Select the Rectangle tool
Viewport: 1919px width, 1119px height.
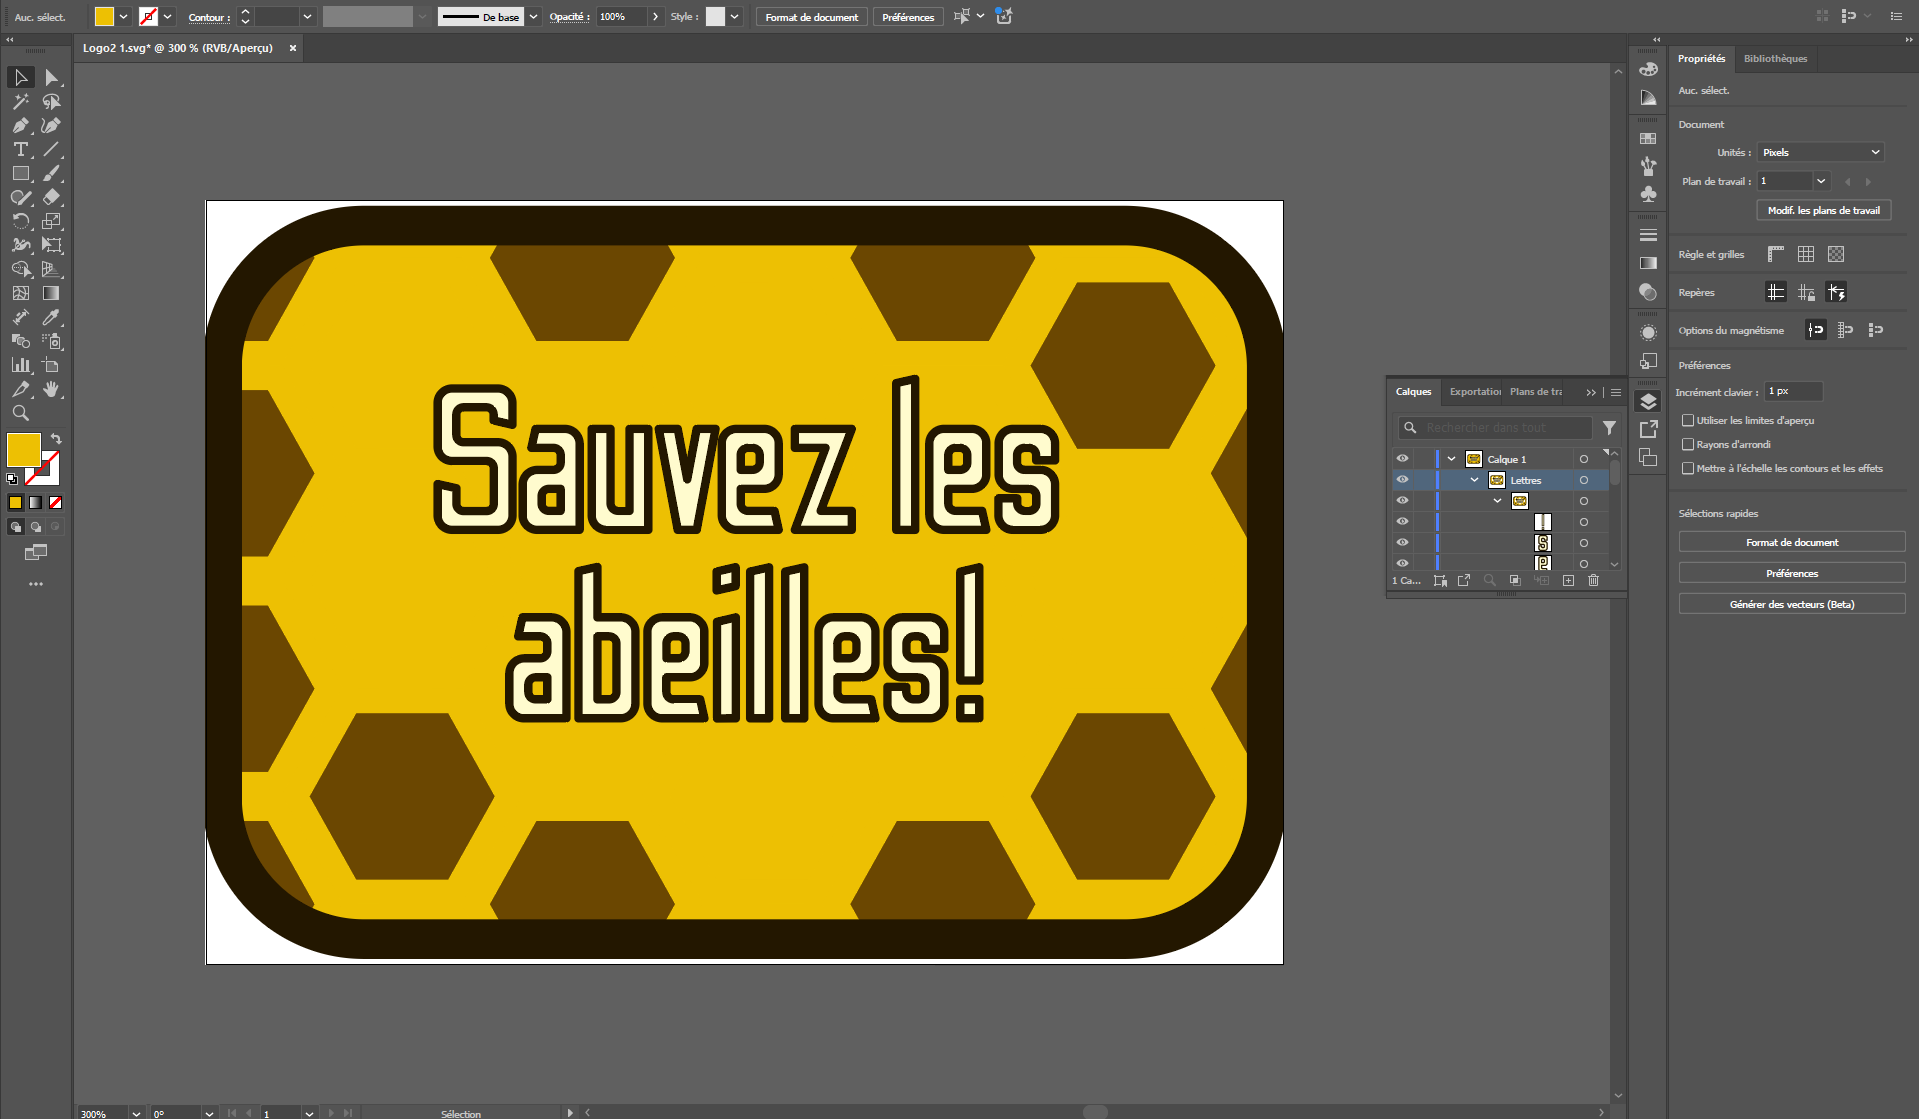point(21,173)
